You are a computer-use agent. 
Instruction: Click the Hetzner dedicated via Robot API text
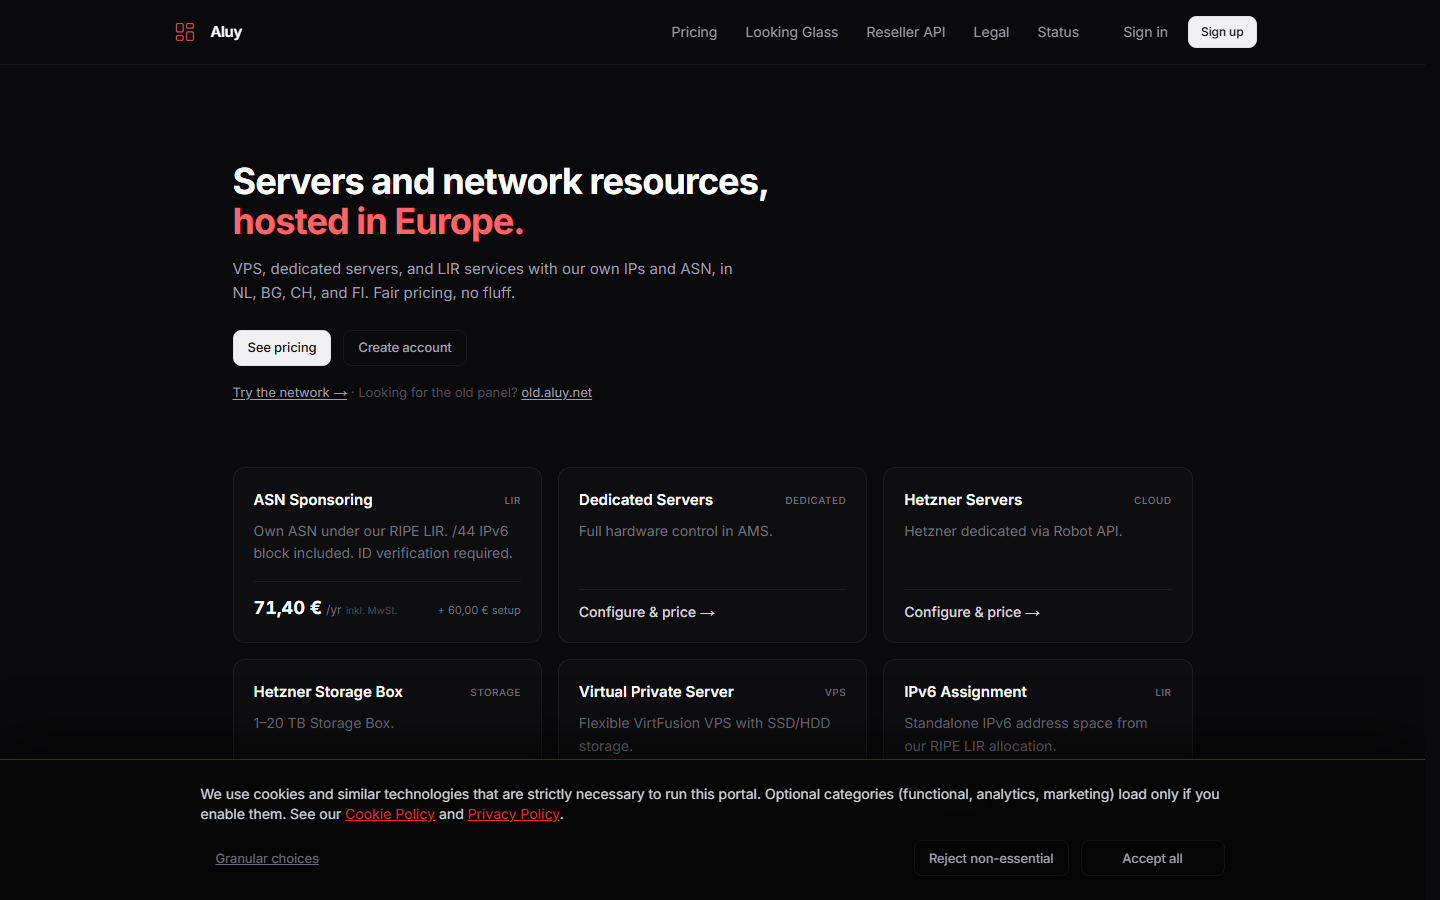pyautogui.click(x=1013, y=531)
